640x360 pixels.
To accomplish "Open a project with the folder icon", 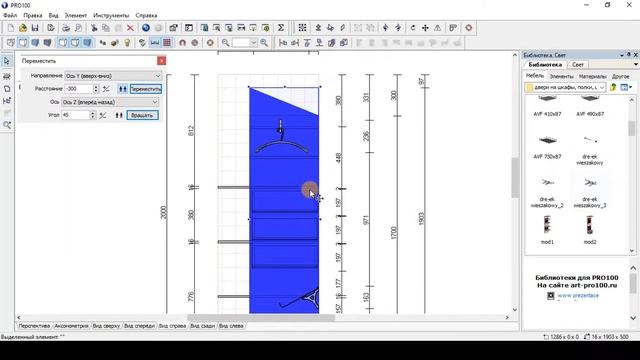I will (23, 28).
